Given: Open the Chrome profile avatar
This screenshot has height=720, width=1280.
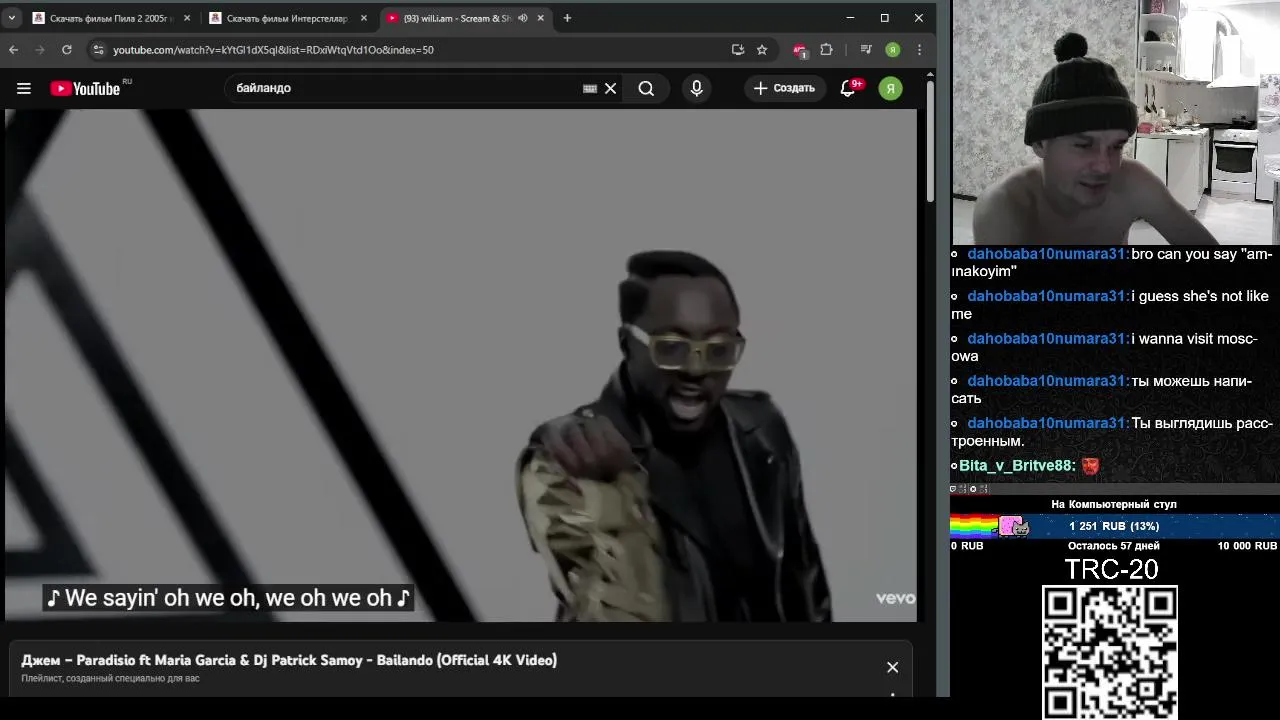Looking at the screenshot, I should click(892, 49).
